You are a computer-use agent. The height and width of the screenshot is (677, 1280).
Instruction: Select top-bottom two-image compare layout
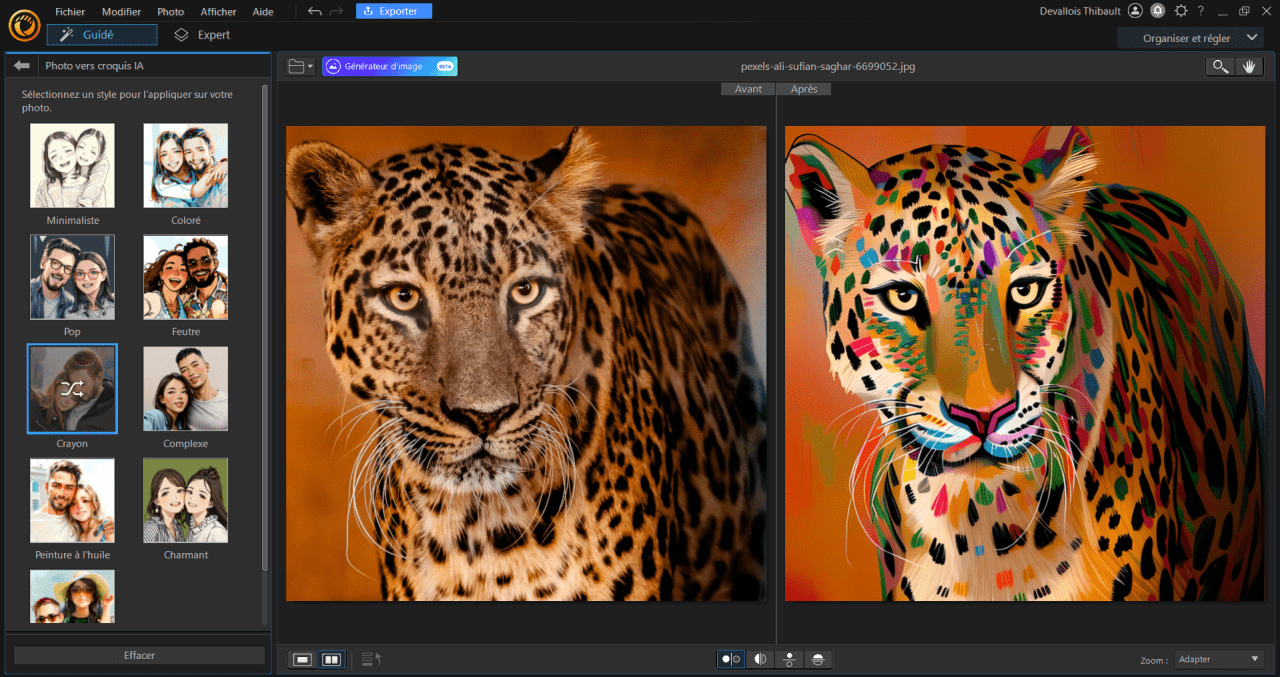tap(789, 659)
